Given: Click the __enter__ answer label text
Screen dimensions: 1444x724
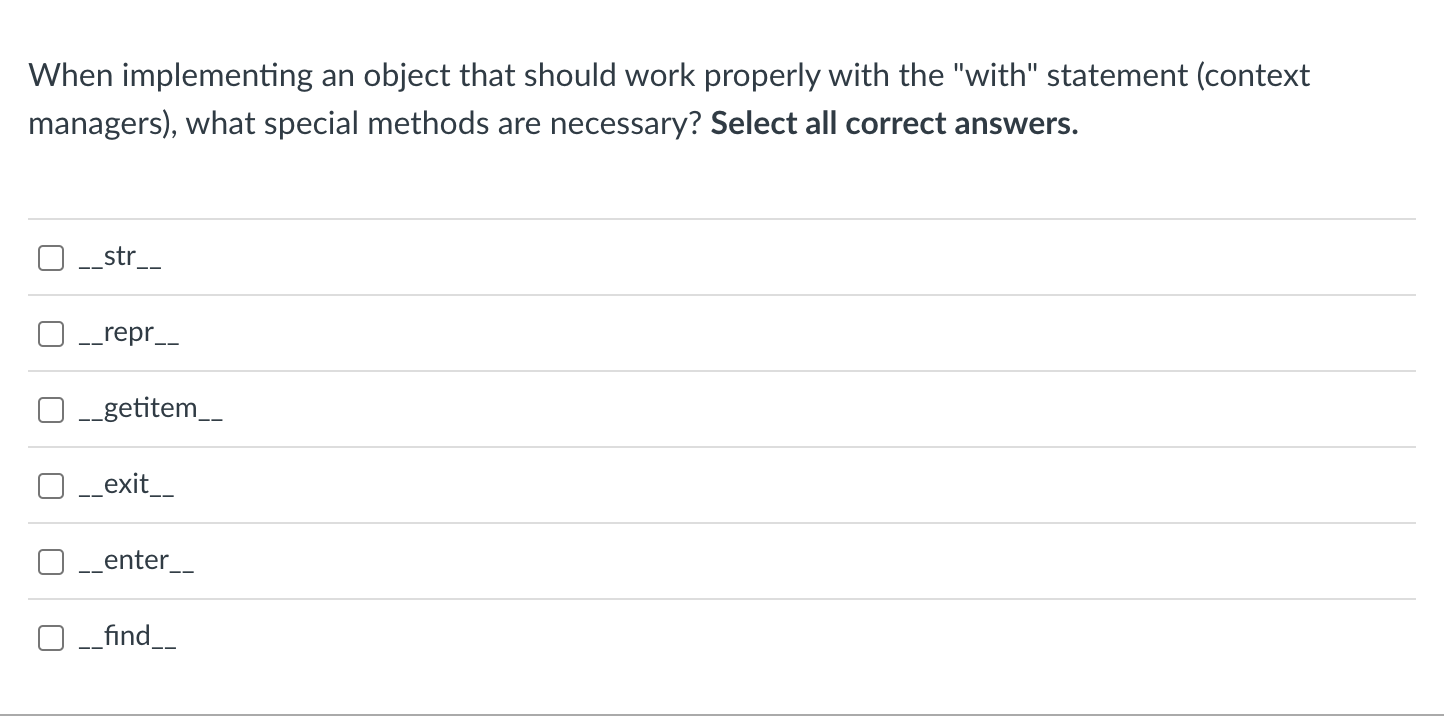Looking at the screenshot, I should (x=137, y=562).
